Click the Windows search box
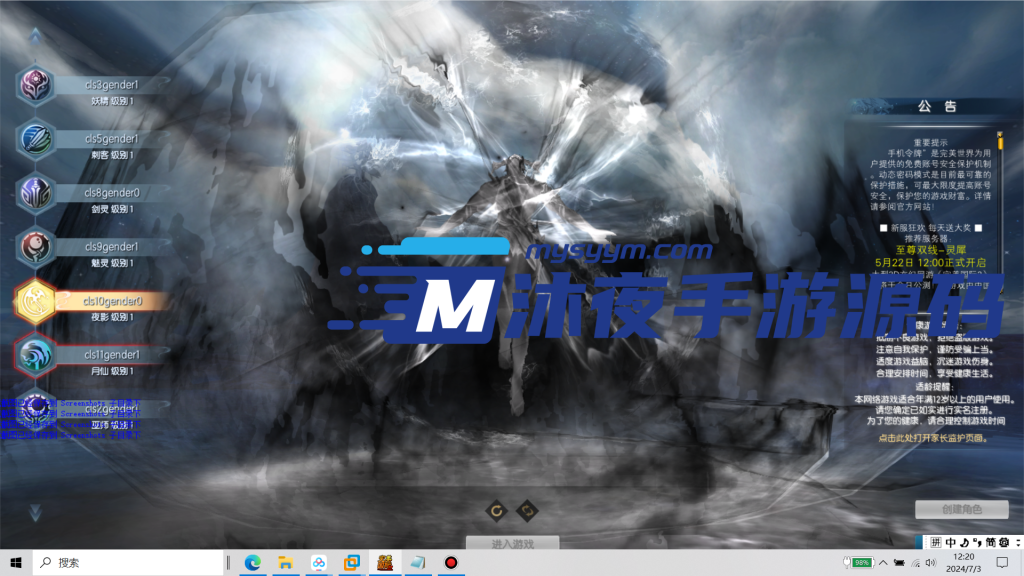 click(130, 563)
